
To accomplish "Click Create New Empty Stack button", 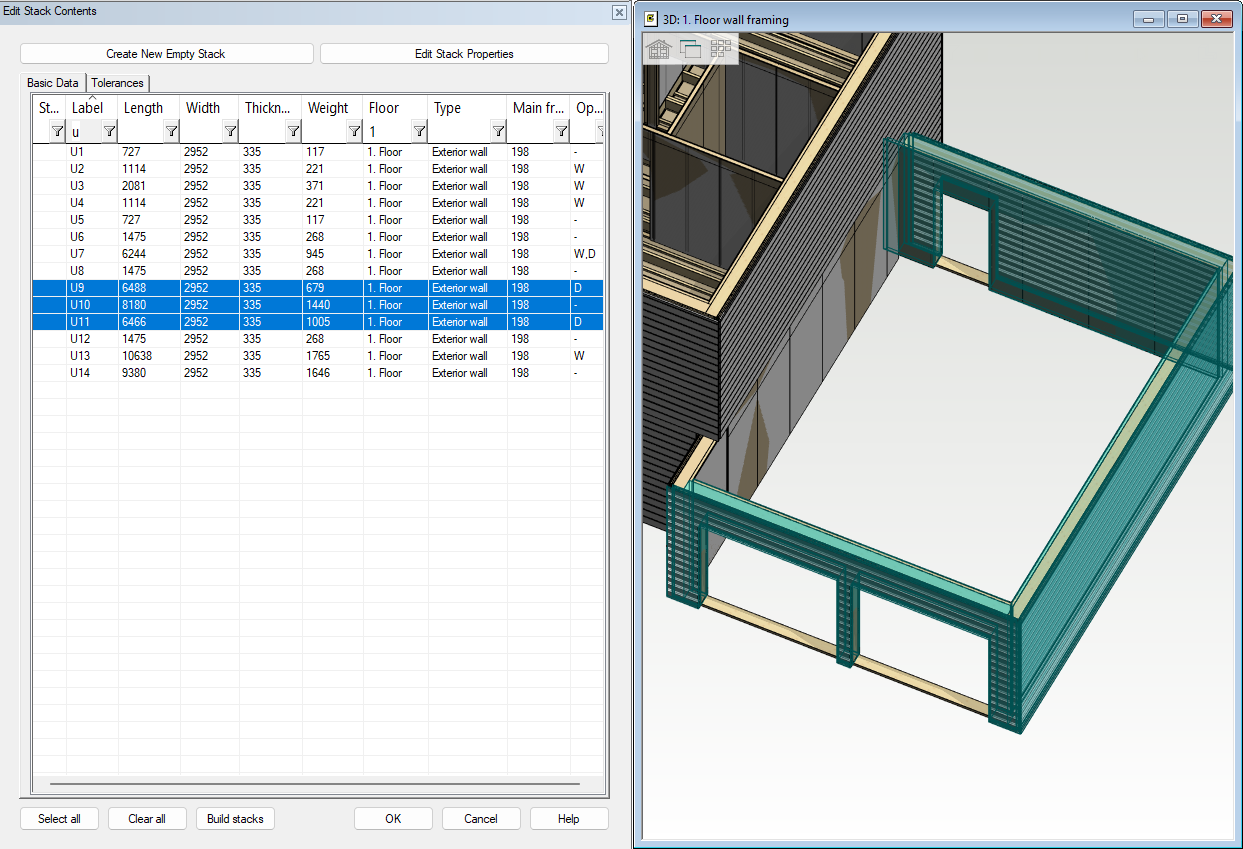I will (x=166, y=54).
